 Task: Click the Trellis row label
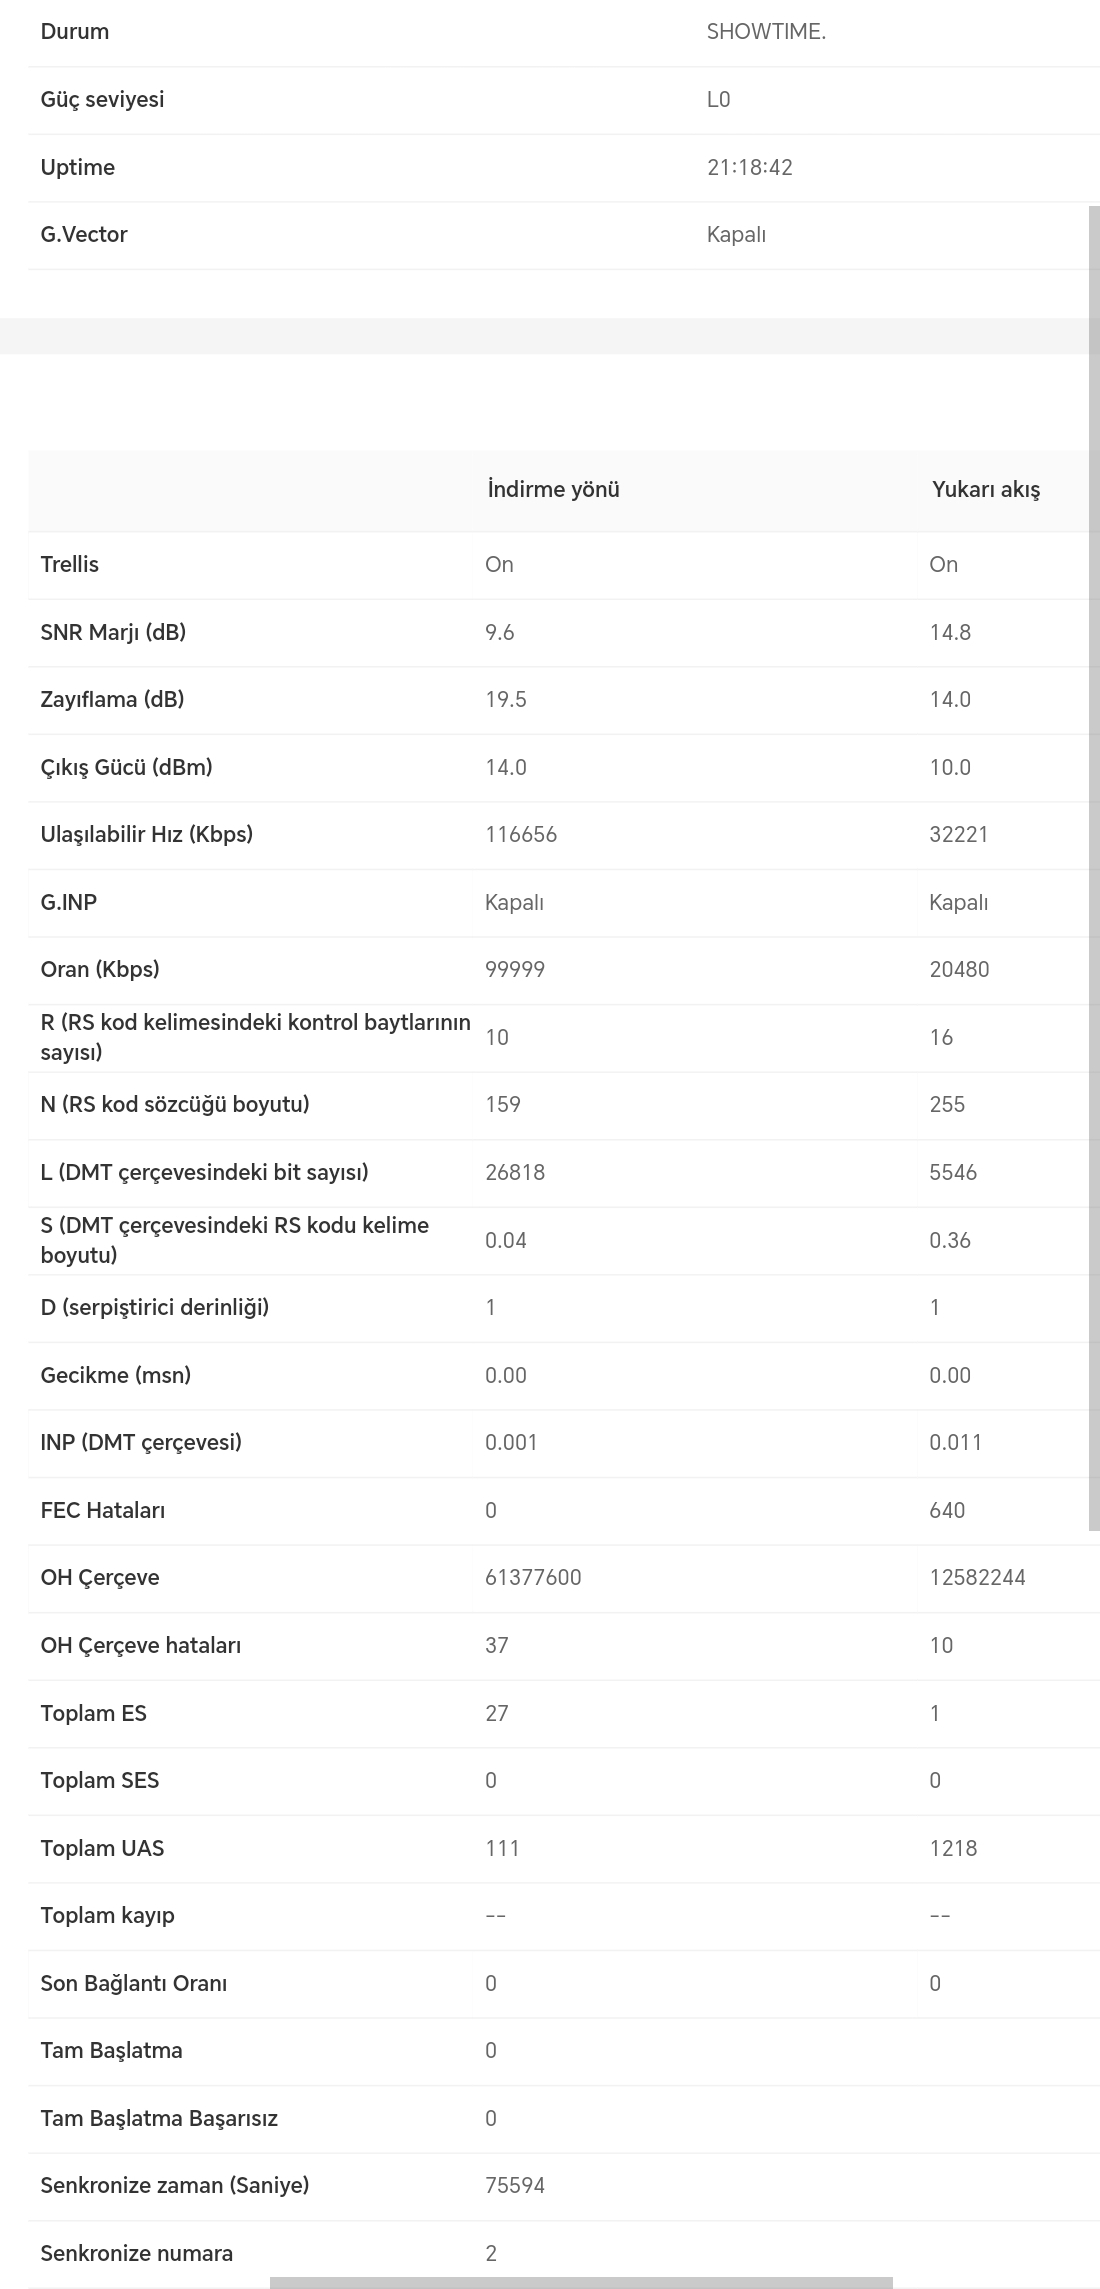(70, 565)
